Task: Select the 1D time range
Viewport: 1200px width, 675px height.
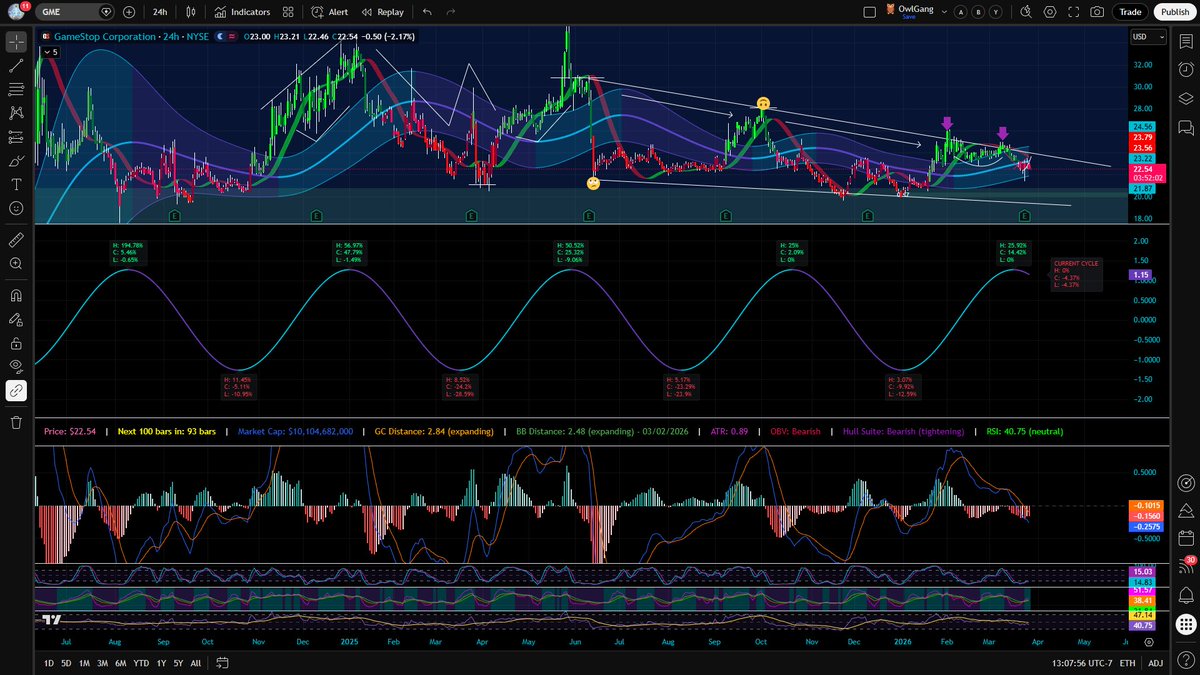Action: 50,663
